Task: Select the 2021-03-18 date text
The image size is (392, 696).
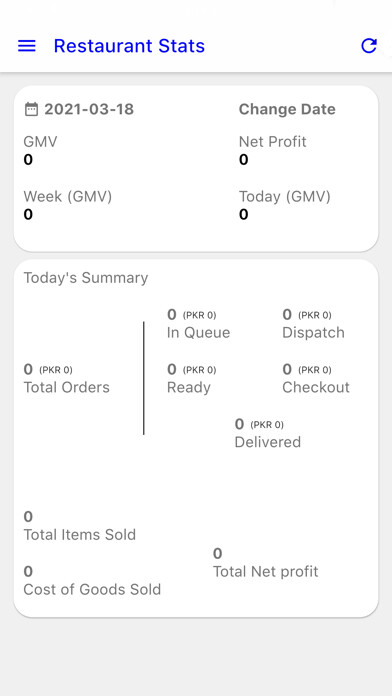Action: coord(89,109)
